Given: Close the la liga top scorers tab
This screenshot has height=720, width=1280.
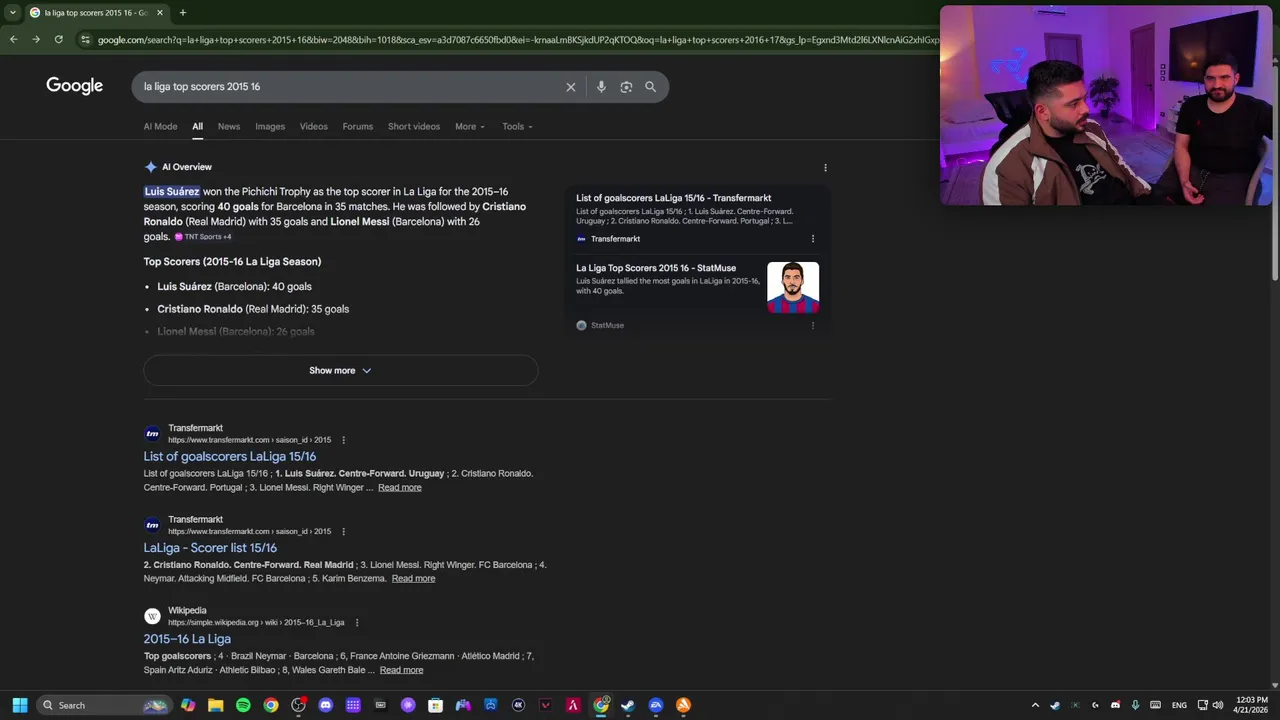Looking at the screenshot, I should tap(160, 13).
